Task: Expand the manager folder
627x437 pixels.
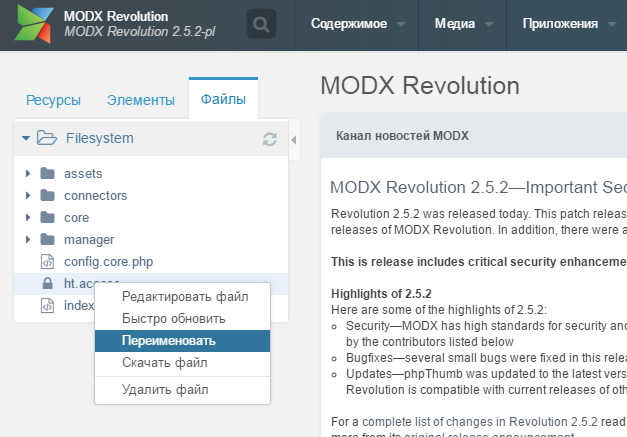Action: [28, 239]
